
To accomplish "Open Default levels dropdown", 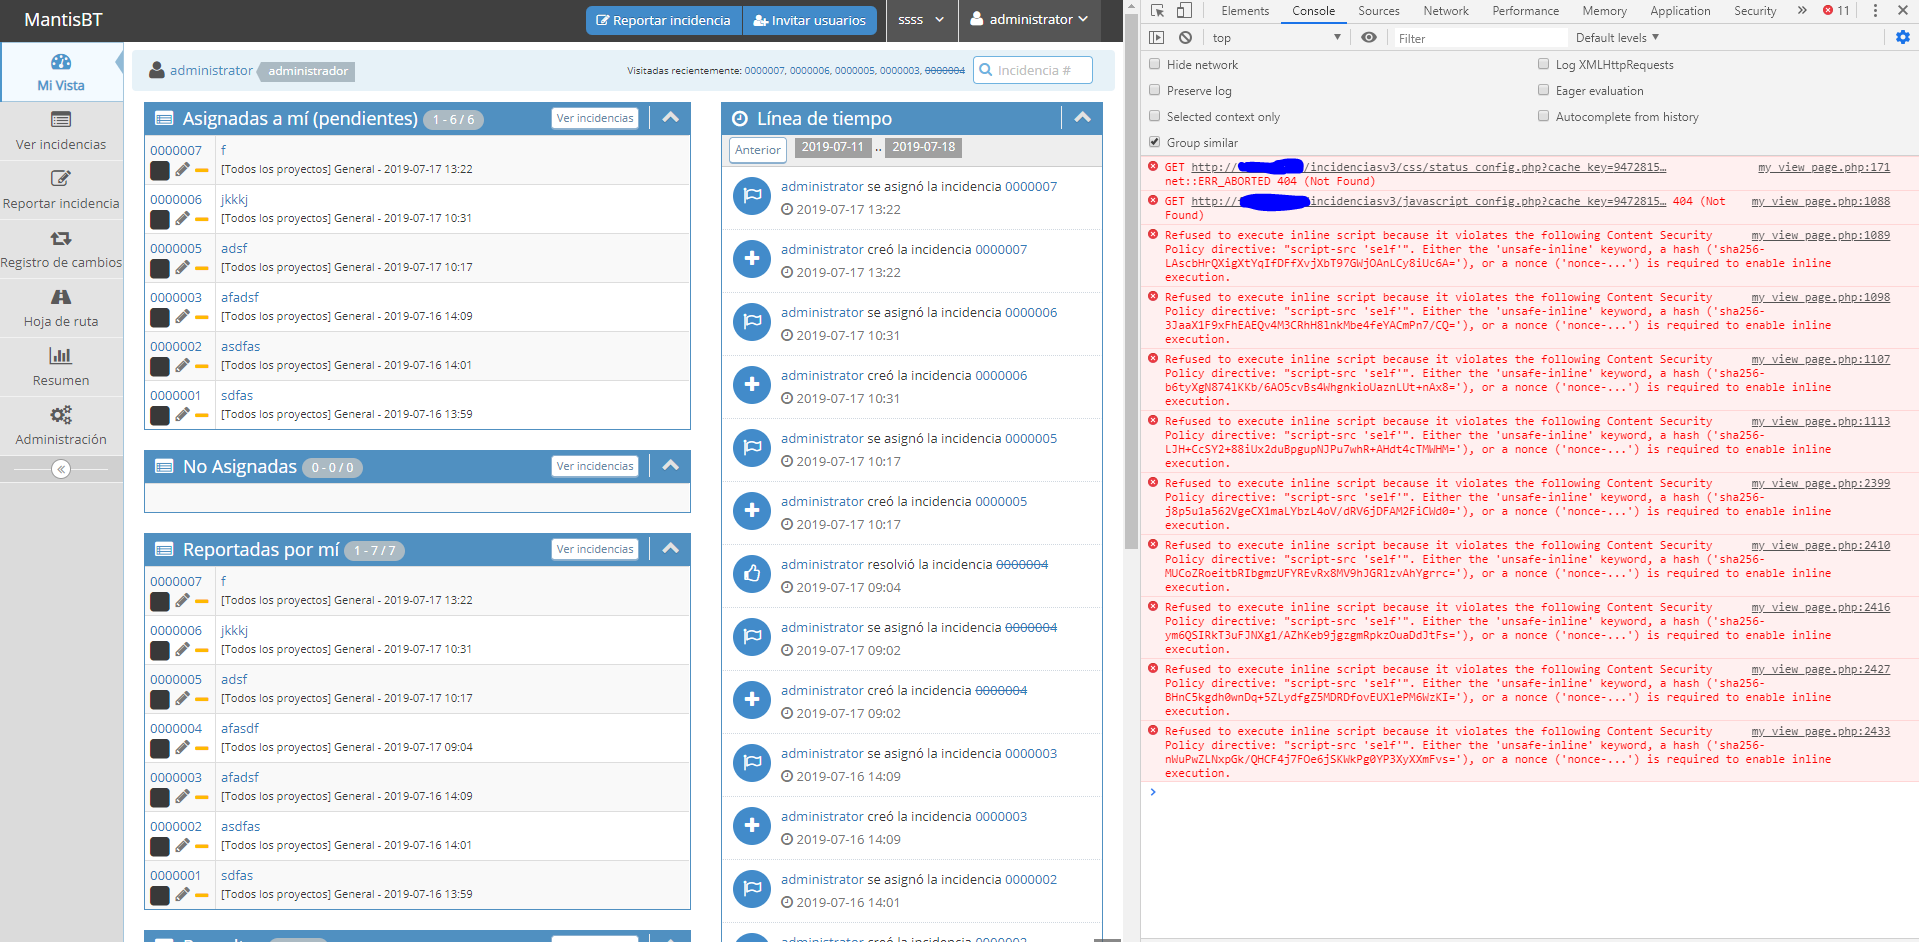I will tap(1617, 38).
